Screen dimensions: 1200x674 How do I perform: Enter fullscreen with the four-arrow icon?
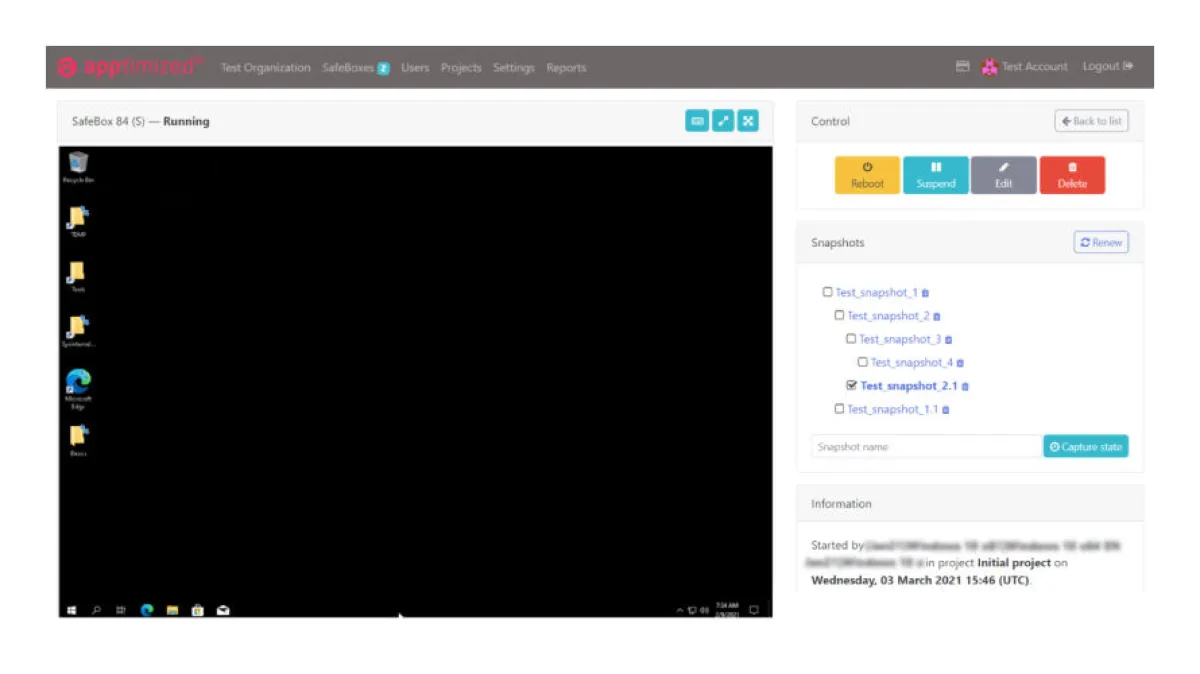tap(748, 121)
